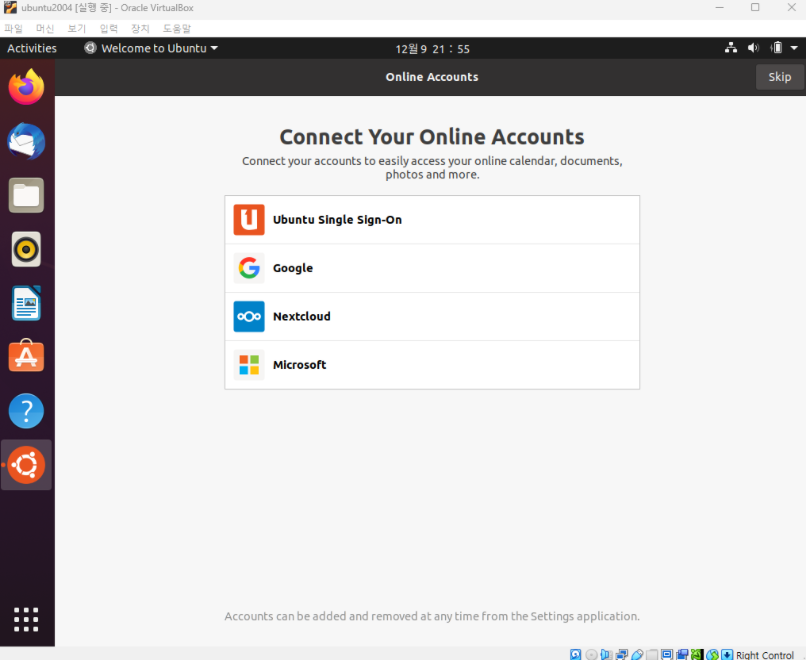
Task: Launch Thunderbird mail from the dock
Action: (26, 141)
